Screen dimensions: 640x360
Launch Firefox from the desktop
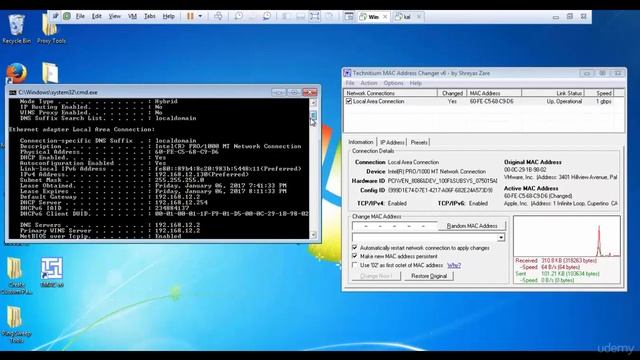click(x=16, y=73)
